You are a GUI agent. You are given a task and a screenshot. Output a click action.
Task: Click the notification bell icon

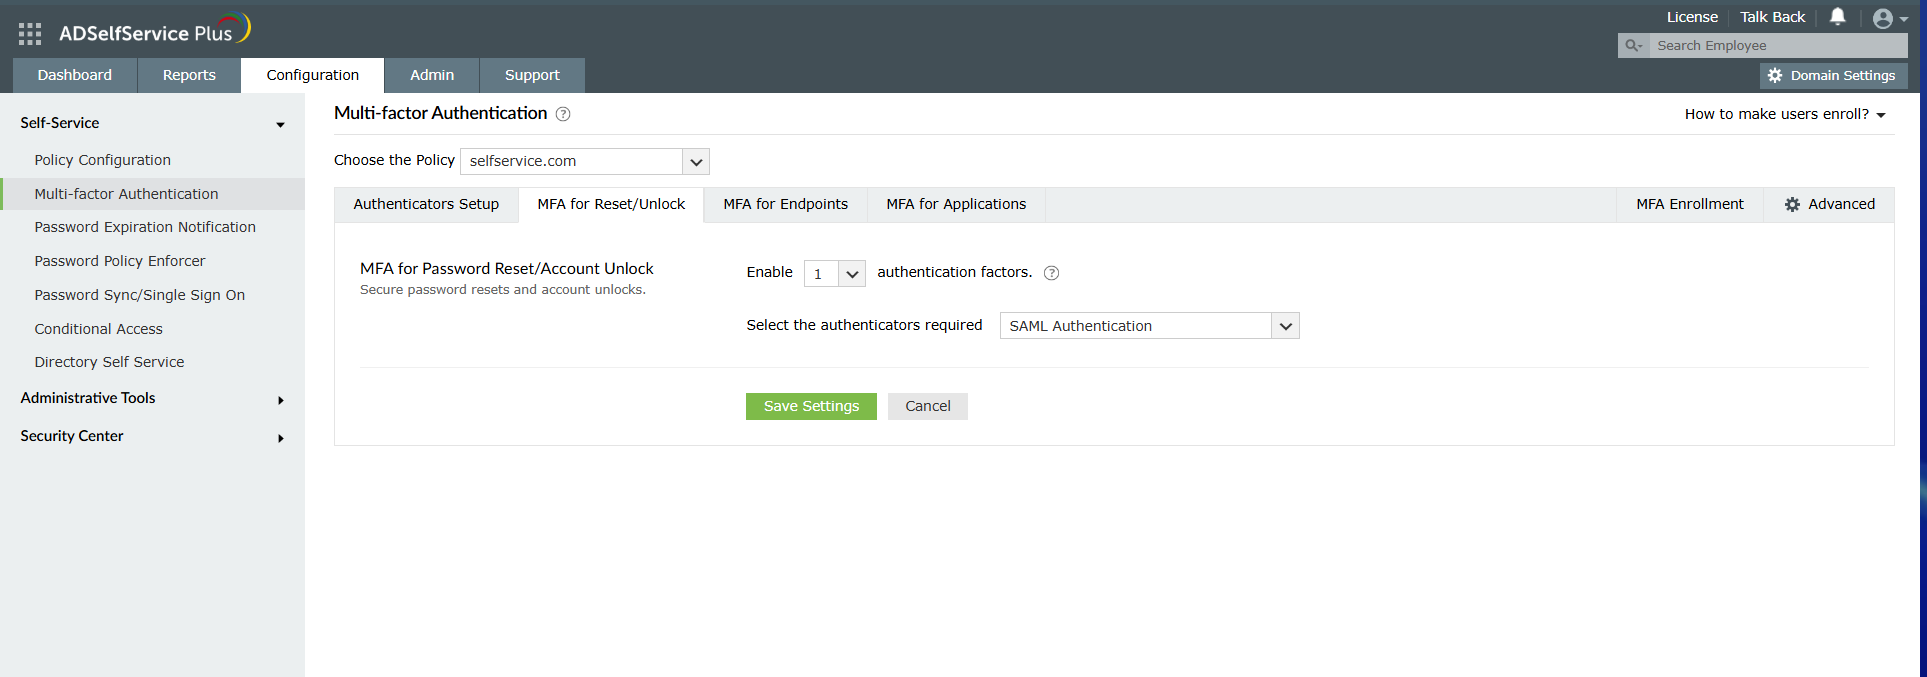(1837, 17)
